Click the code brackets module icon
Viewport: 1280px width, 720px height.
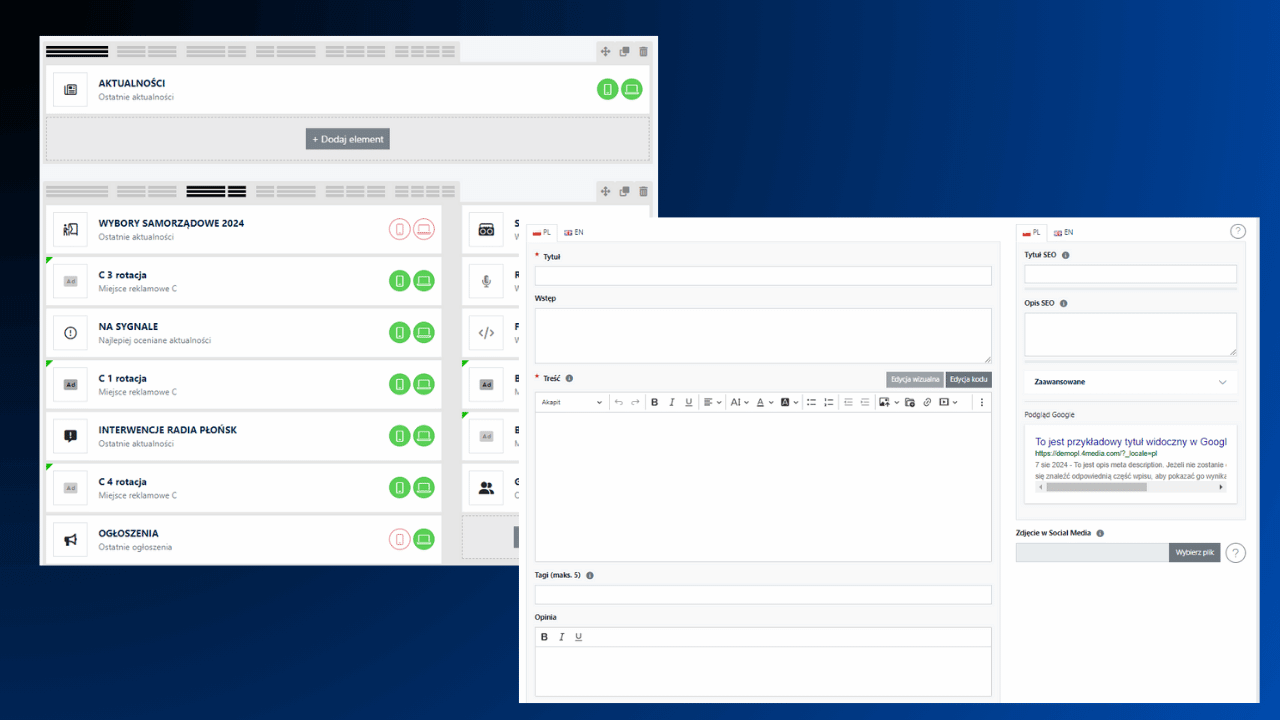pos(486,333)
